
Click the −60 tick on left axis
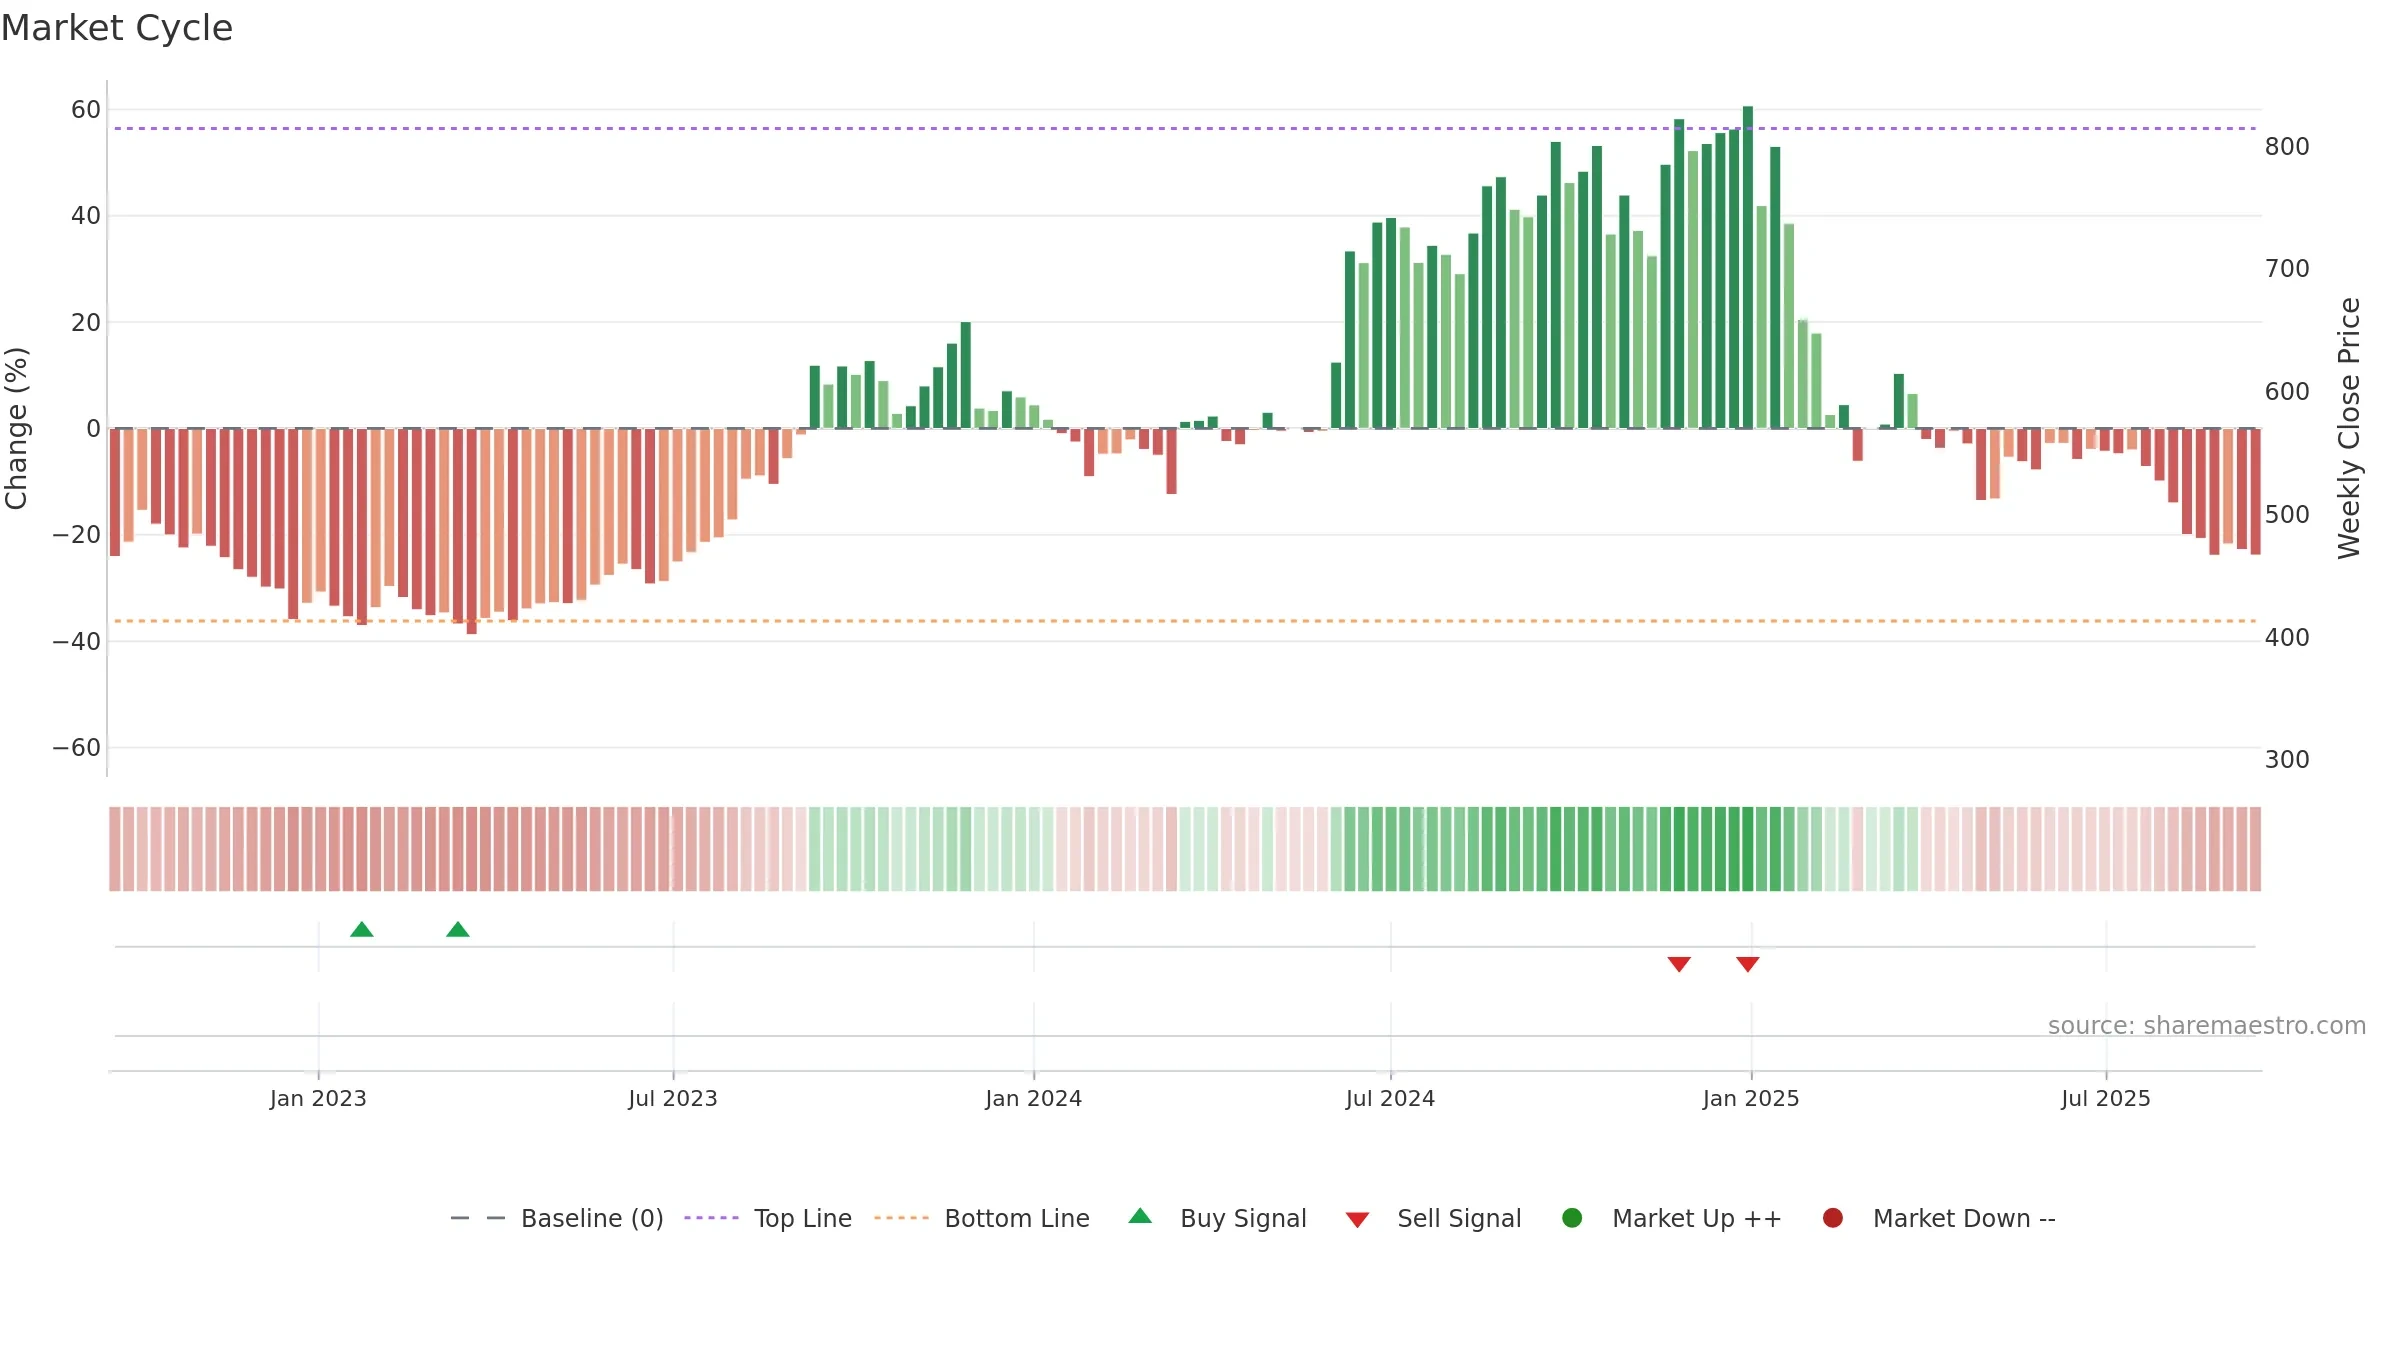pos(77,747)
